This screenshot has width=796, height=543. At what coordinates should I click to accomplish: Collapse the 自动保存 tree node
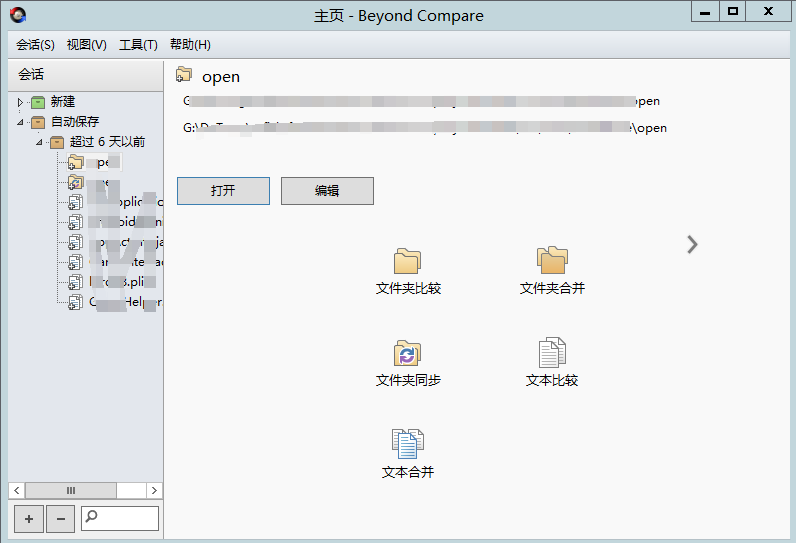click(x=20, y=122)
